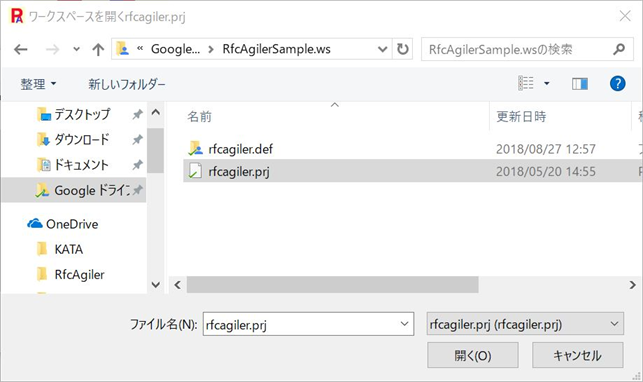Click the Google... breadcrumb in the address bar
The width and height of the screenshot is (643, 382).
pos(176,49)
